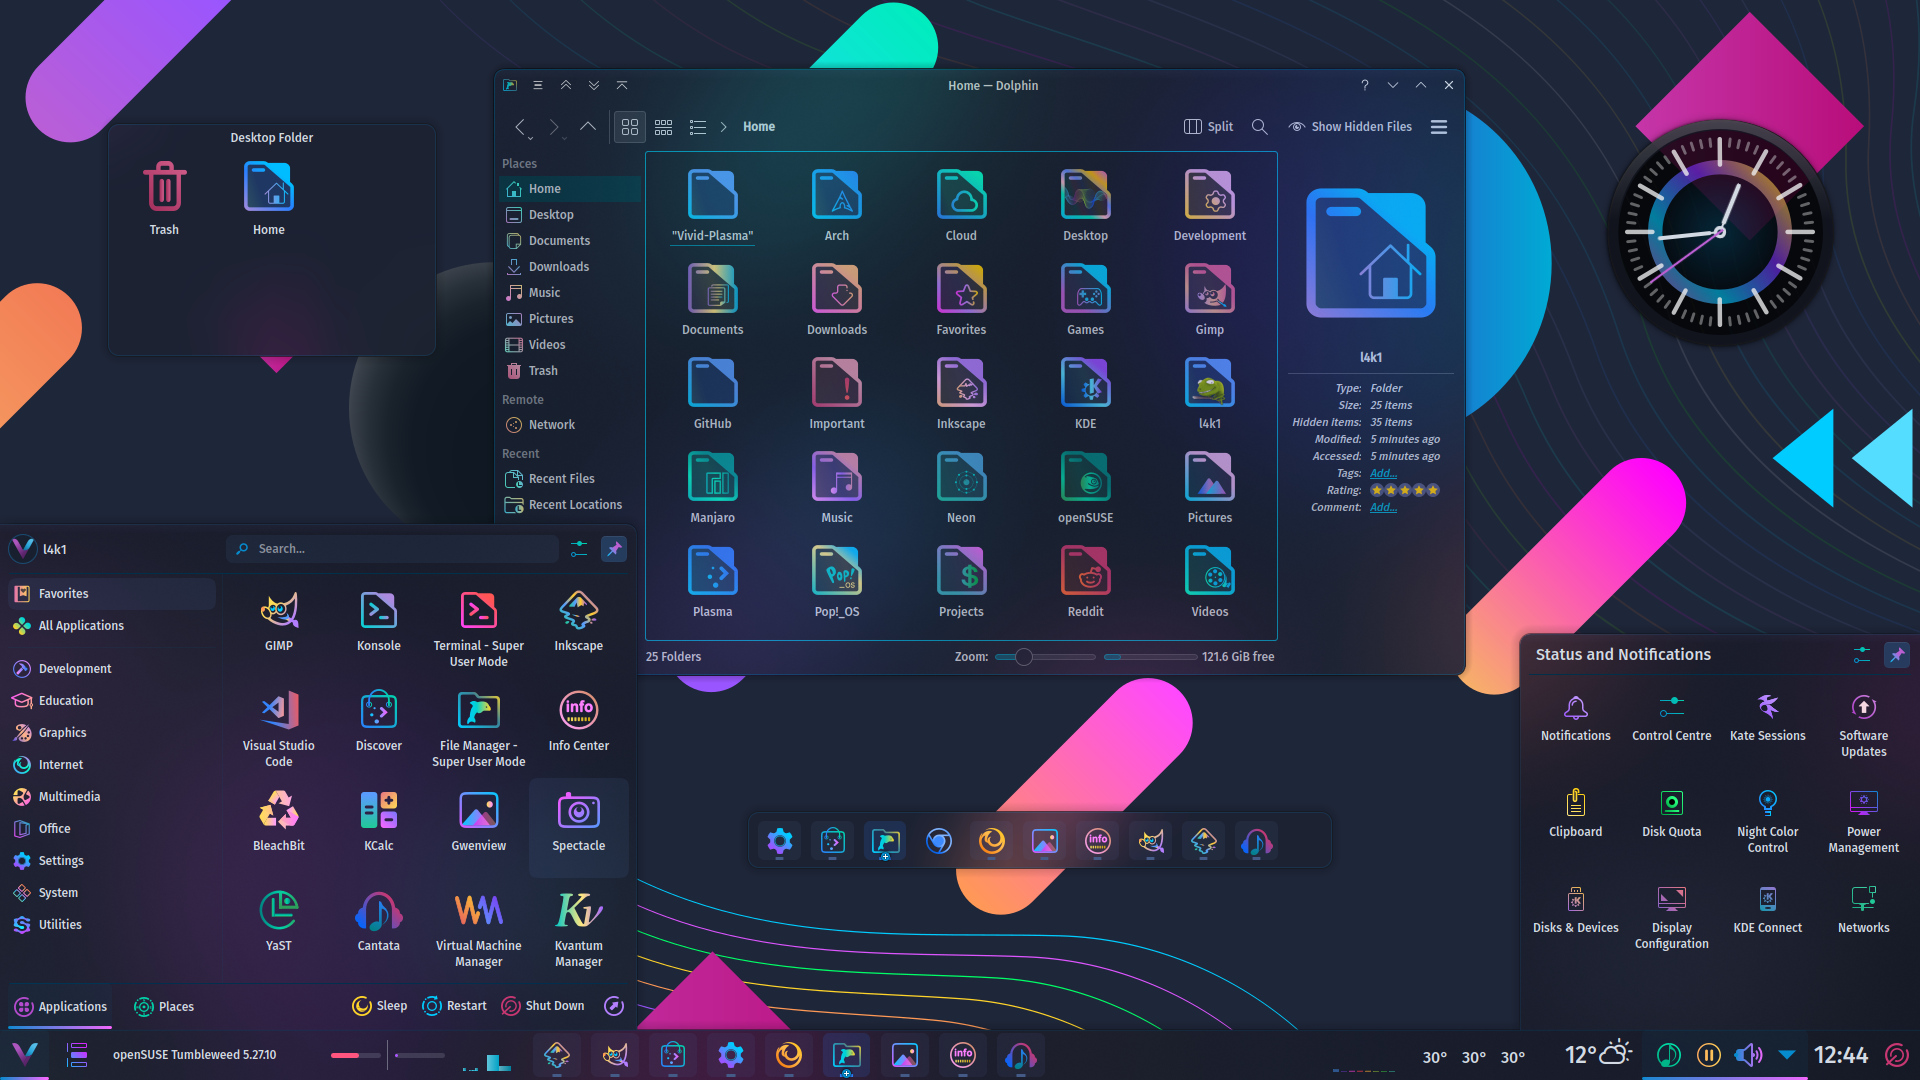This screenshot has width=1920, height=1080.
Task: Switch Dolphin to compact view mode
Action: [664, 127]
